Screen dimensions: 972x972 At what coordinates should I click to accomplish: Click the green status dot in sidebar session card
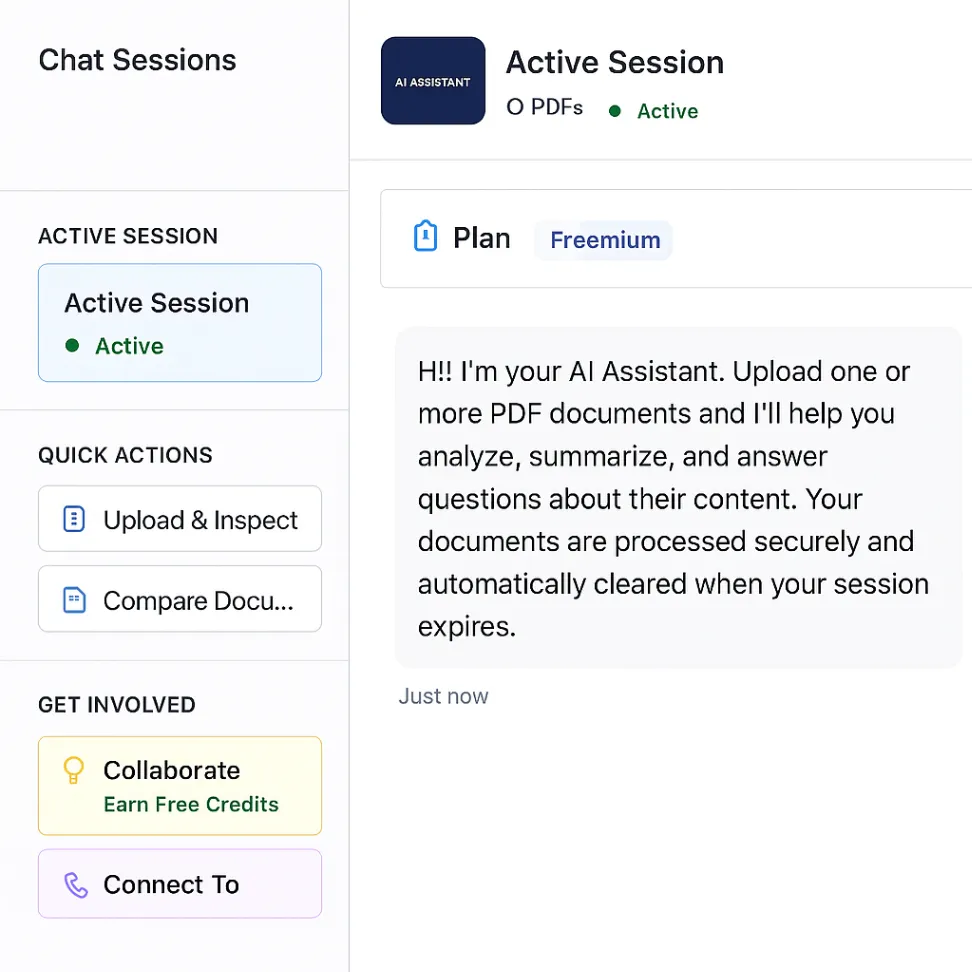72,346
